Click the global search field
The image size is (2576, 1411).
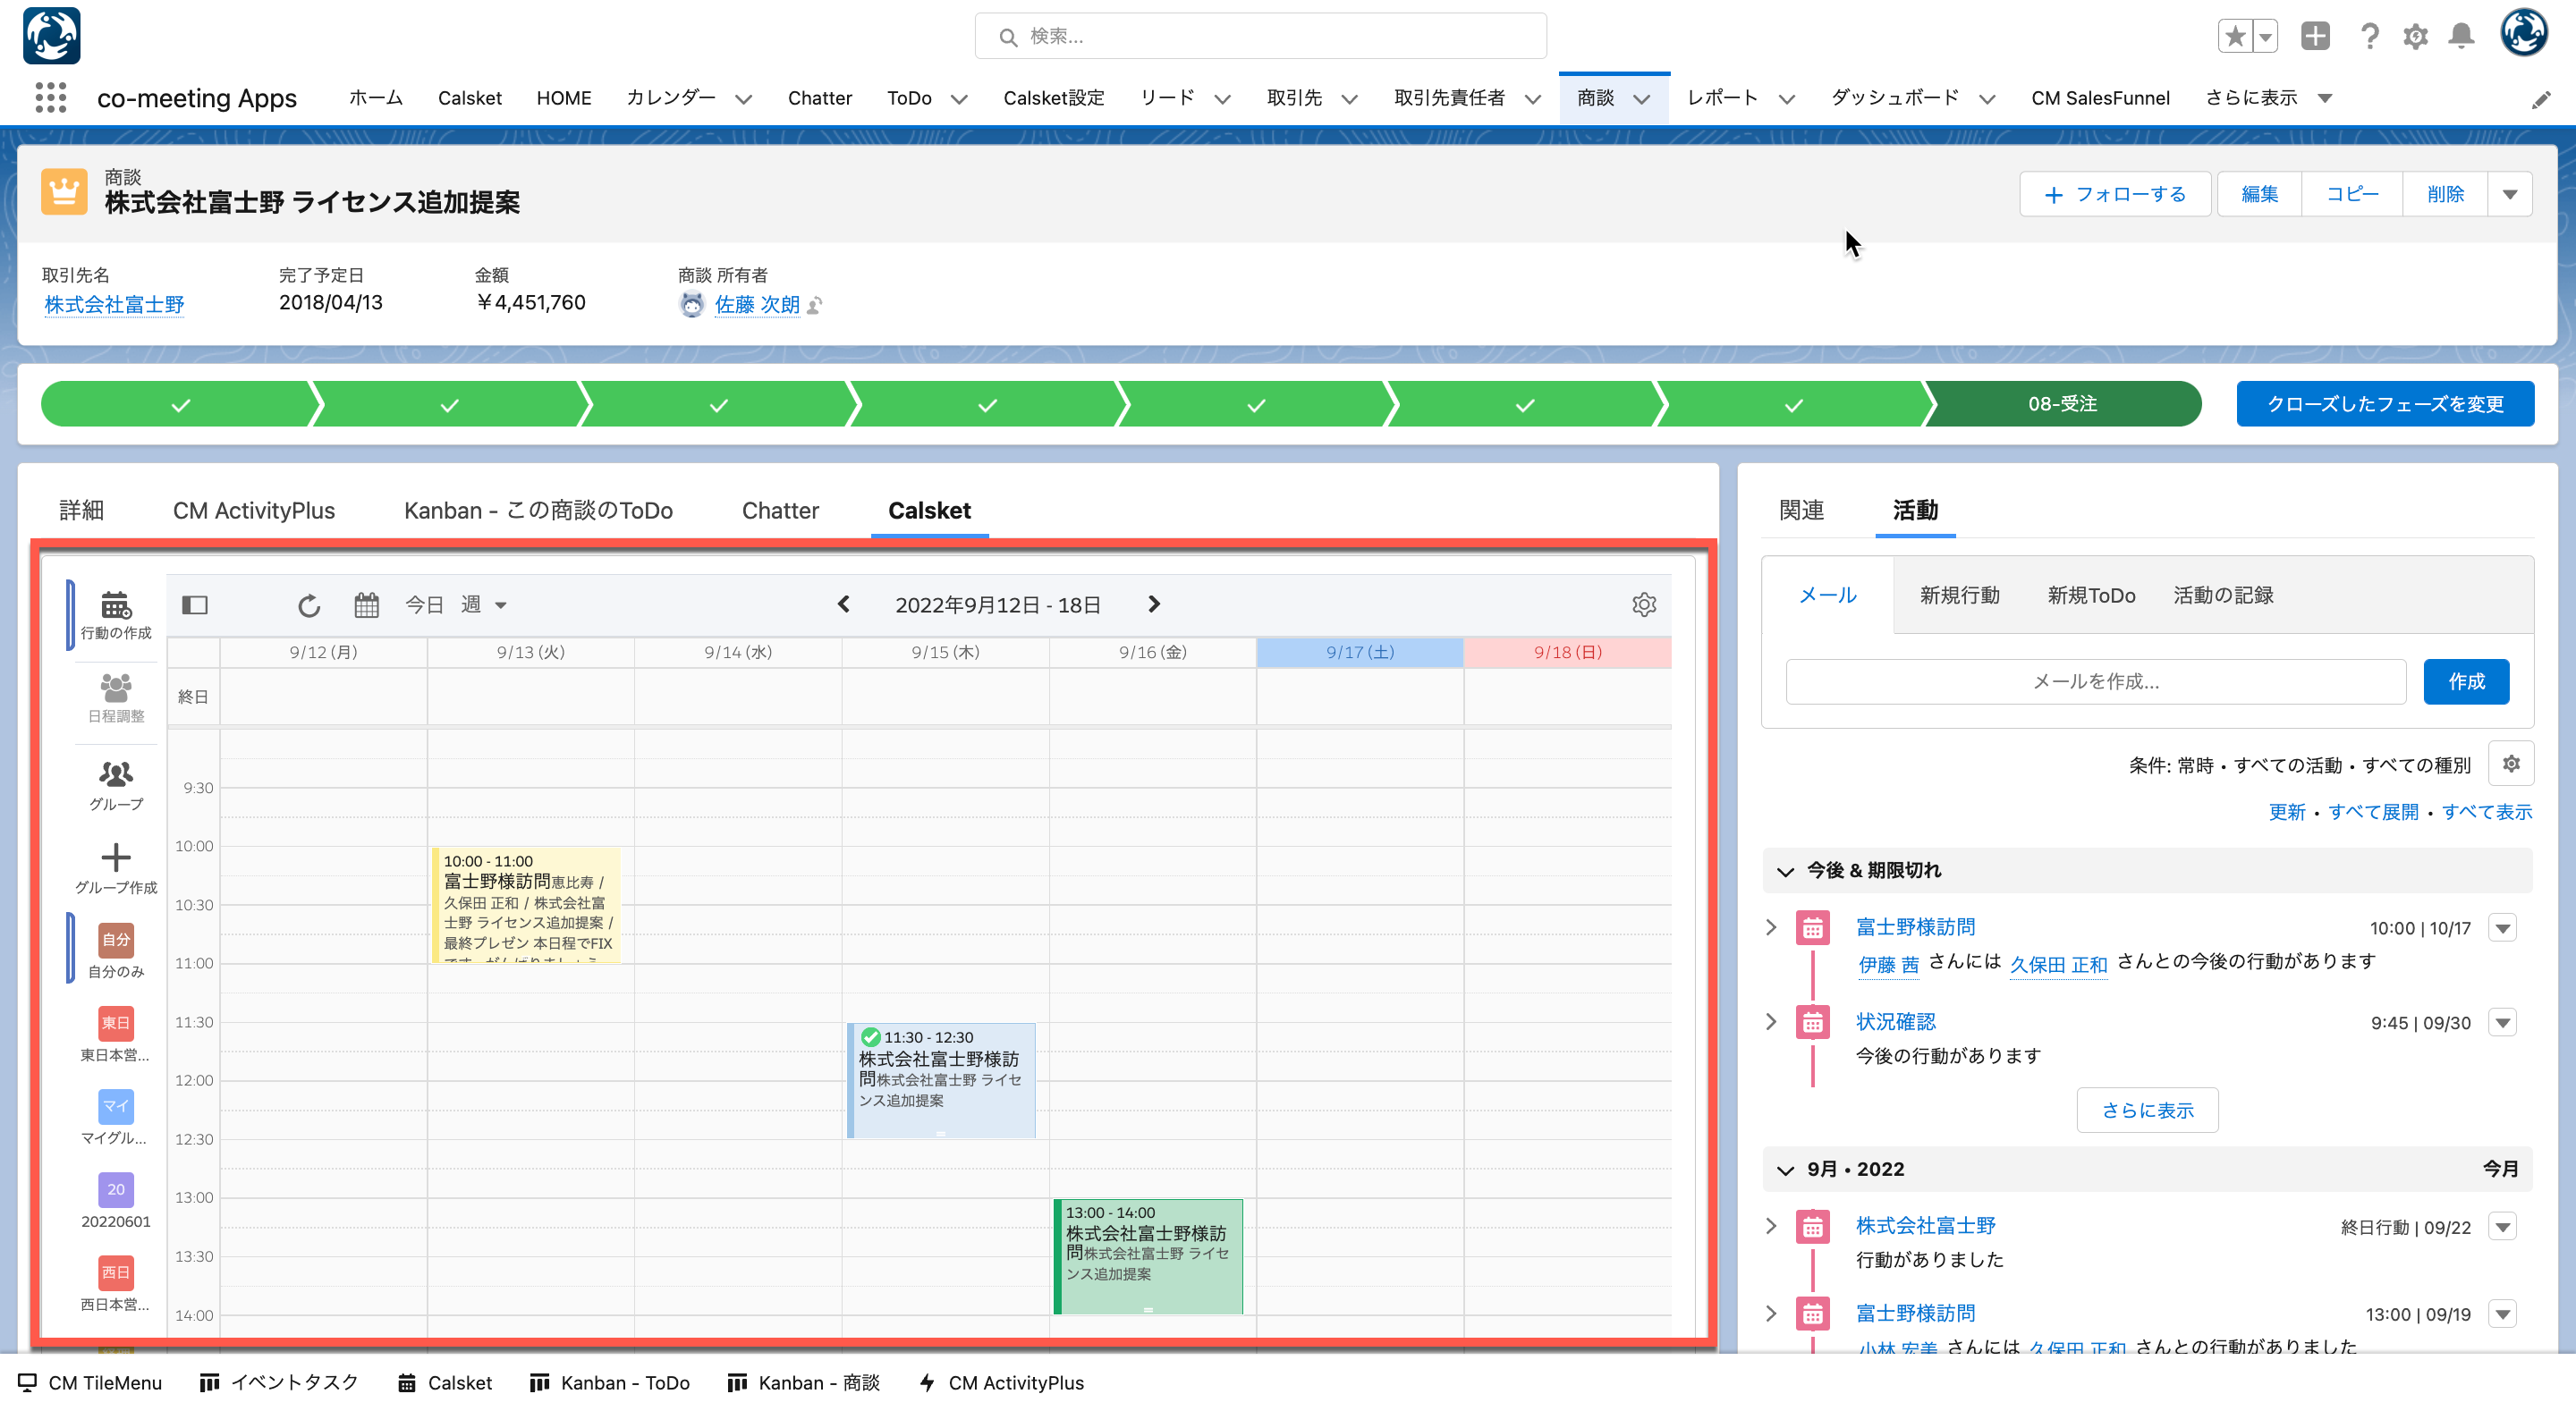pos(1260,37)
